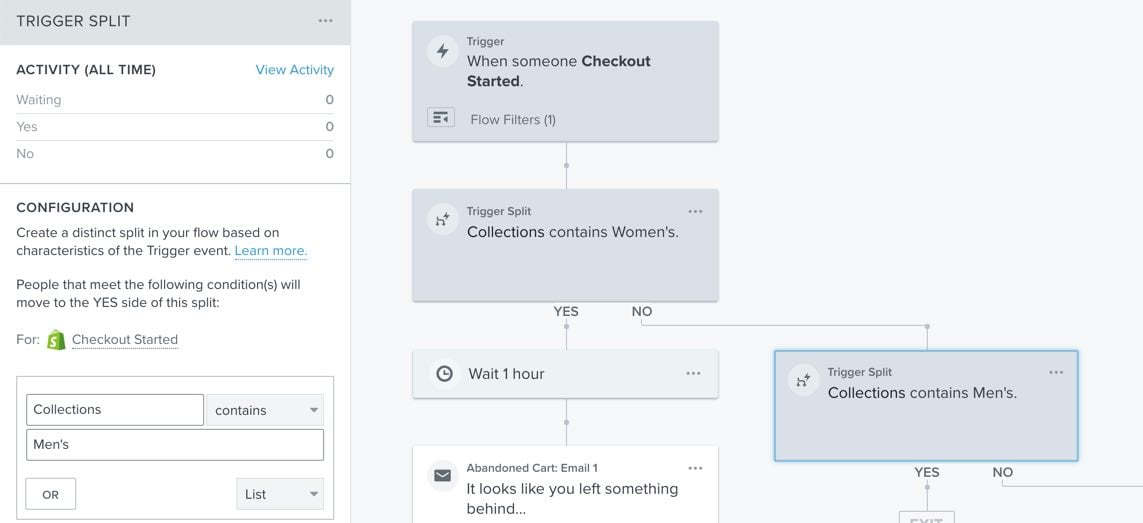Open the Wait 1 hour options menu
This screenshot has height=523, width=1143.
pos(693,374)
